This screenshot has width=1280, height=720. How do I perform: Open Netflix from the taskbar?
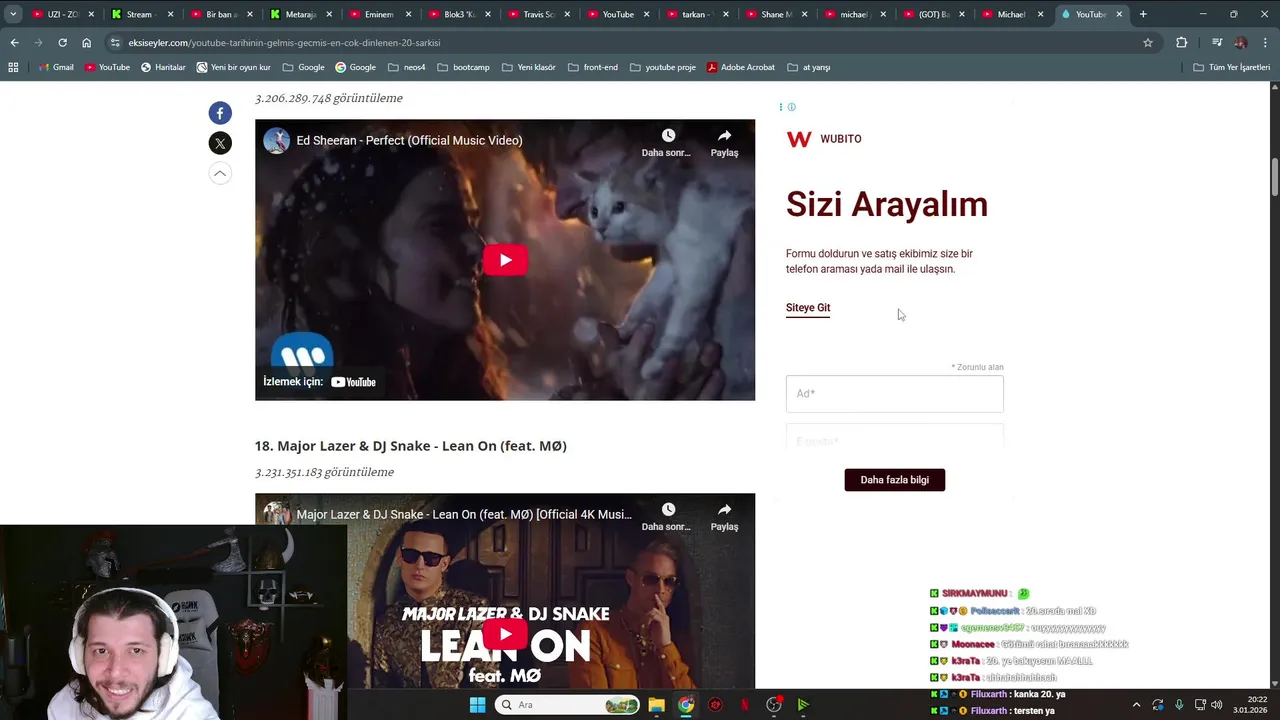click(745, 705)
